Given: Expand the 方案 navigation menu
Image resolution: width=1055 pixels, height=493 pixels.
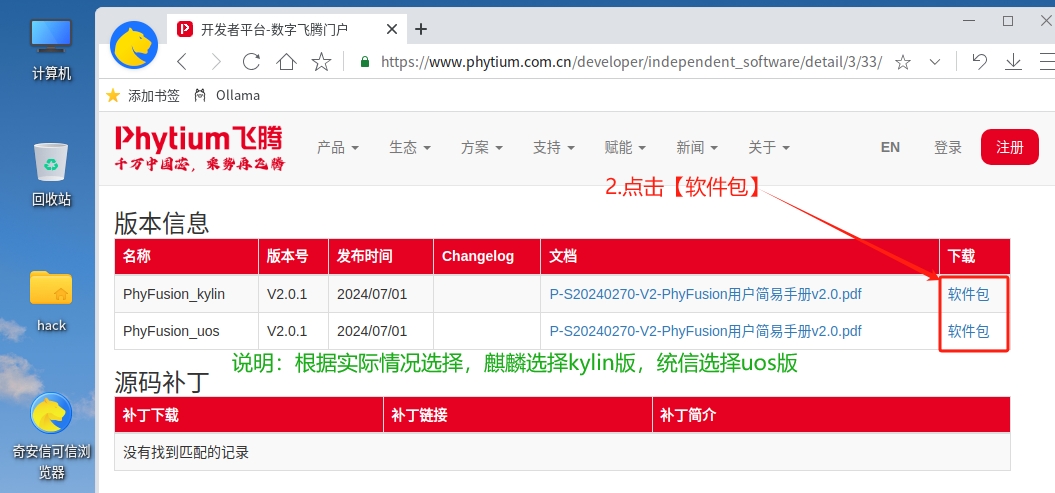Looking at the screenshot, I should tap(482, 147).
